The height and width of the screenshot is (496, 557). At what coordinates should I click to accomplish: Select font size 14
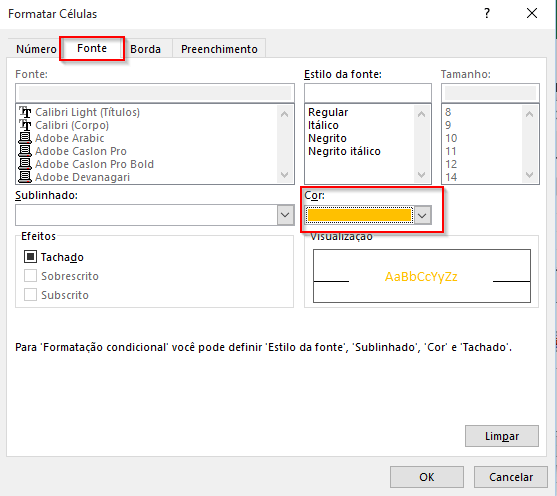click(x=451, y=177)
